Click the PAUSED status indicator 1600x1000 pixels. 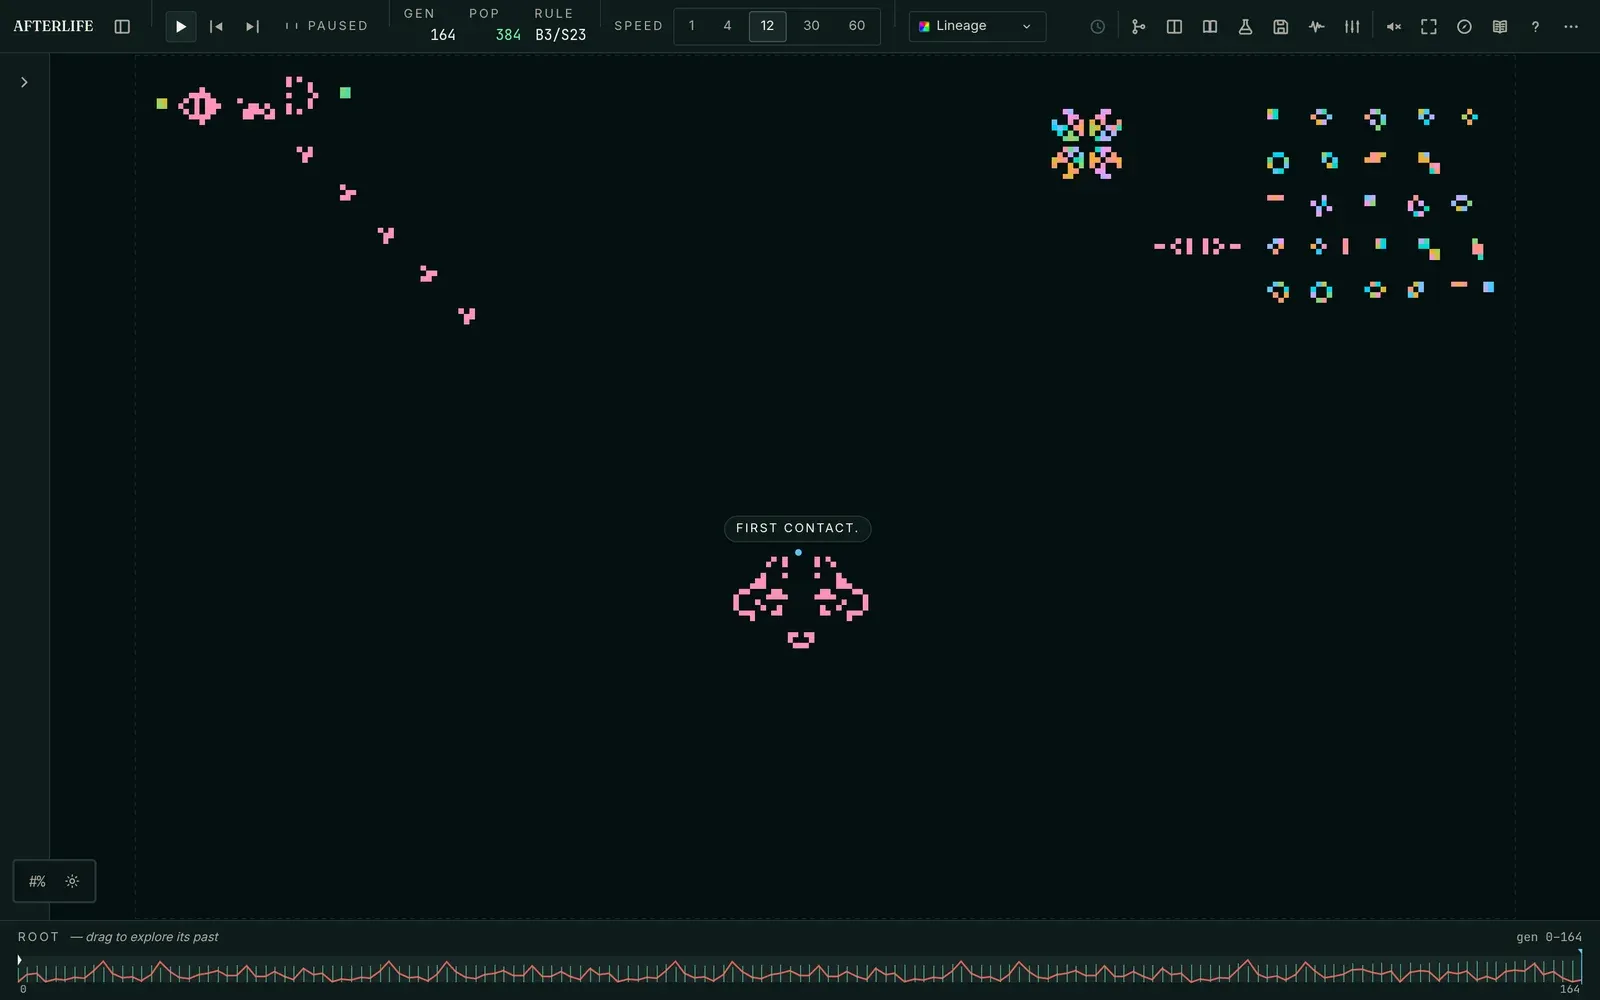pyautogui.click(x=327, y=26)
